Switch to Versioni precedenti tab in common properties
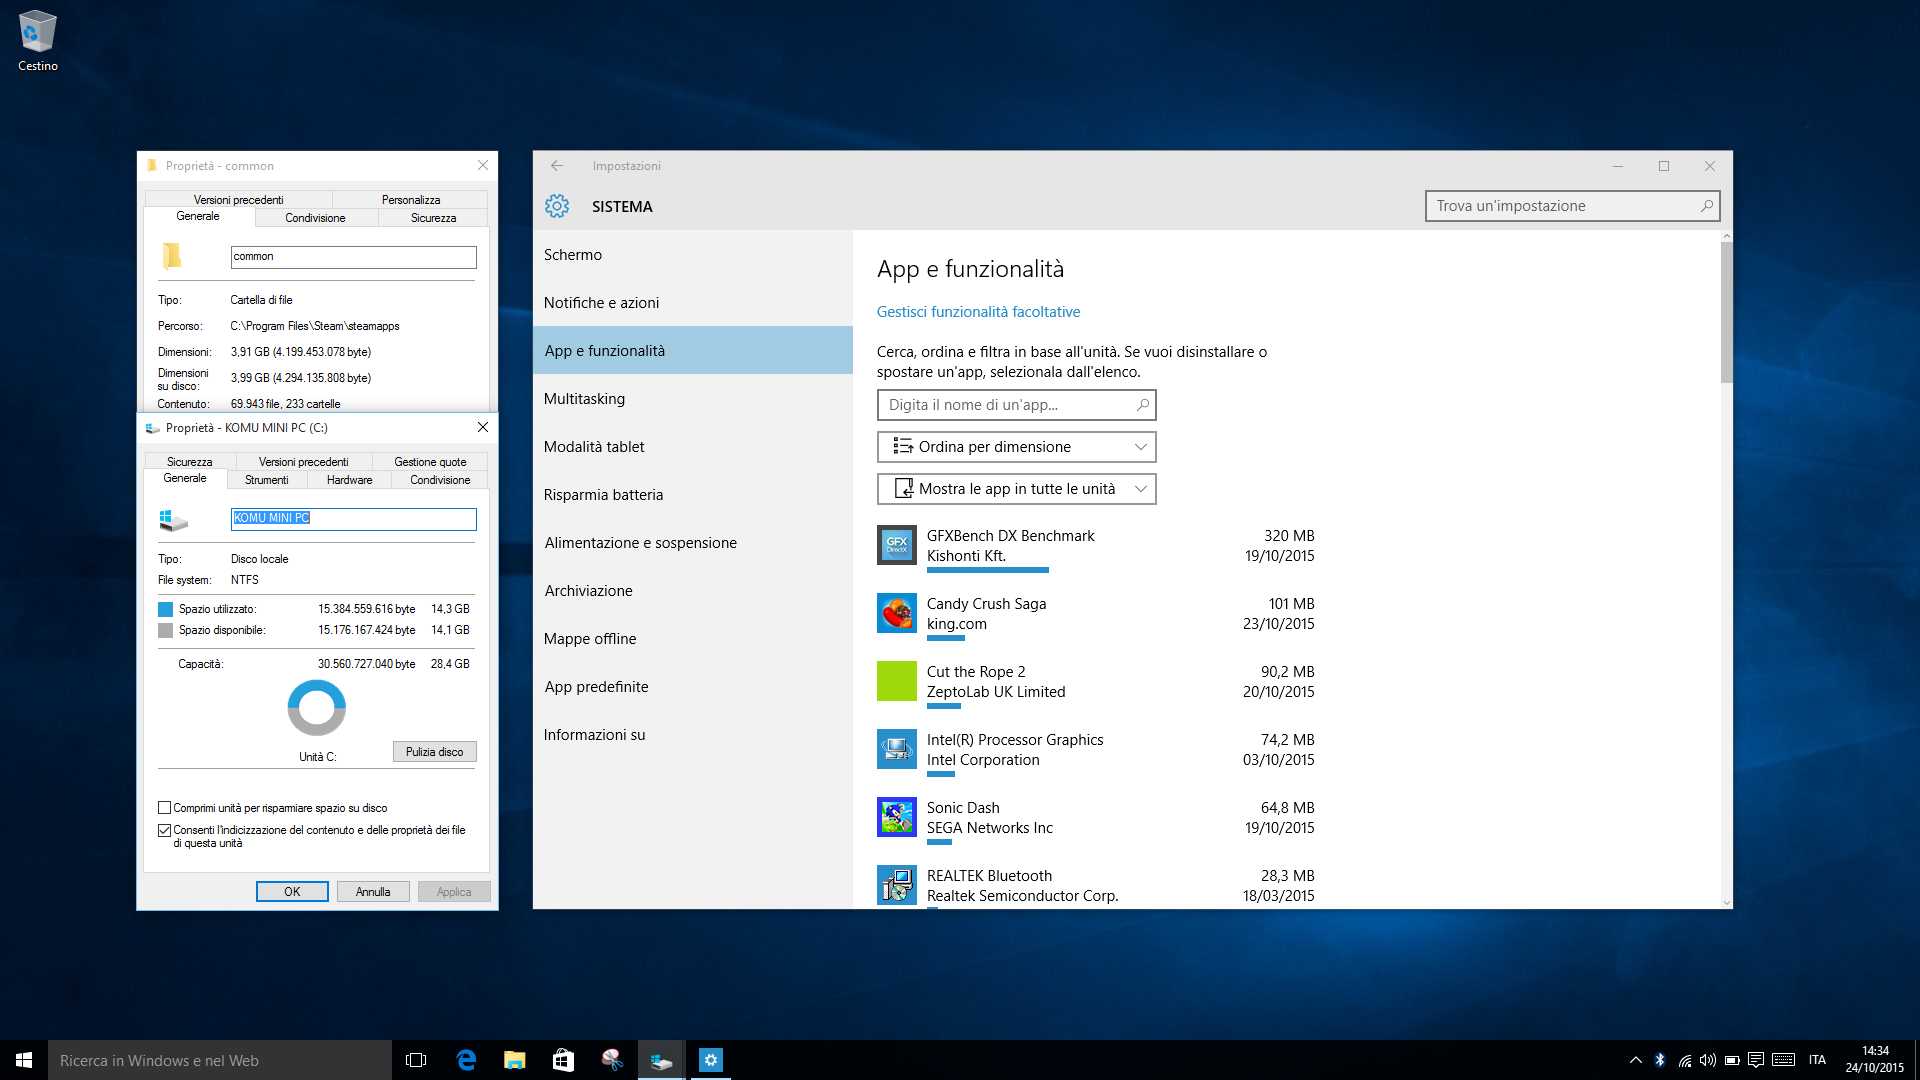The image size is (1920, 1080). tap(238, 200)
